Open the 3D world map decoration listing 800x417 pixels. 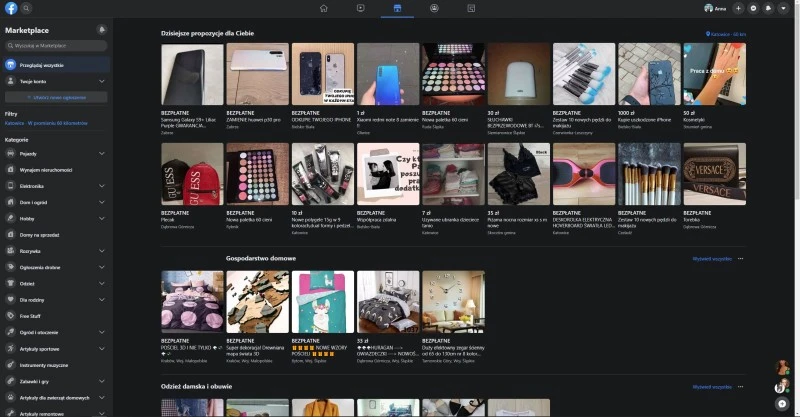(258, 302)
